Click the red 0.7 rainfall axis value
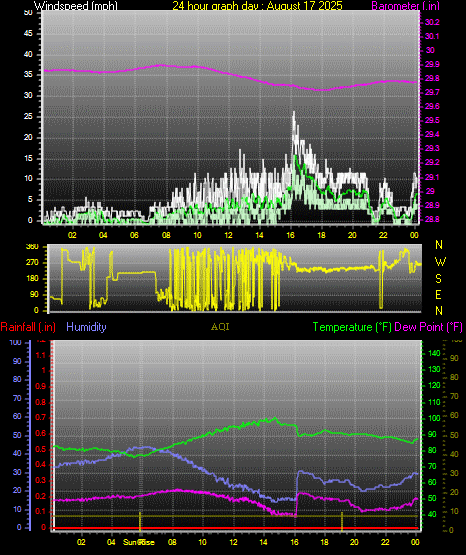Screen dimensions: 466x555 point(41,417)
